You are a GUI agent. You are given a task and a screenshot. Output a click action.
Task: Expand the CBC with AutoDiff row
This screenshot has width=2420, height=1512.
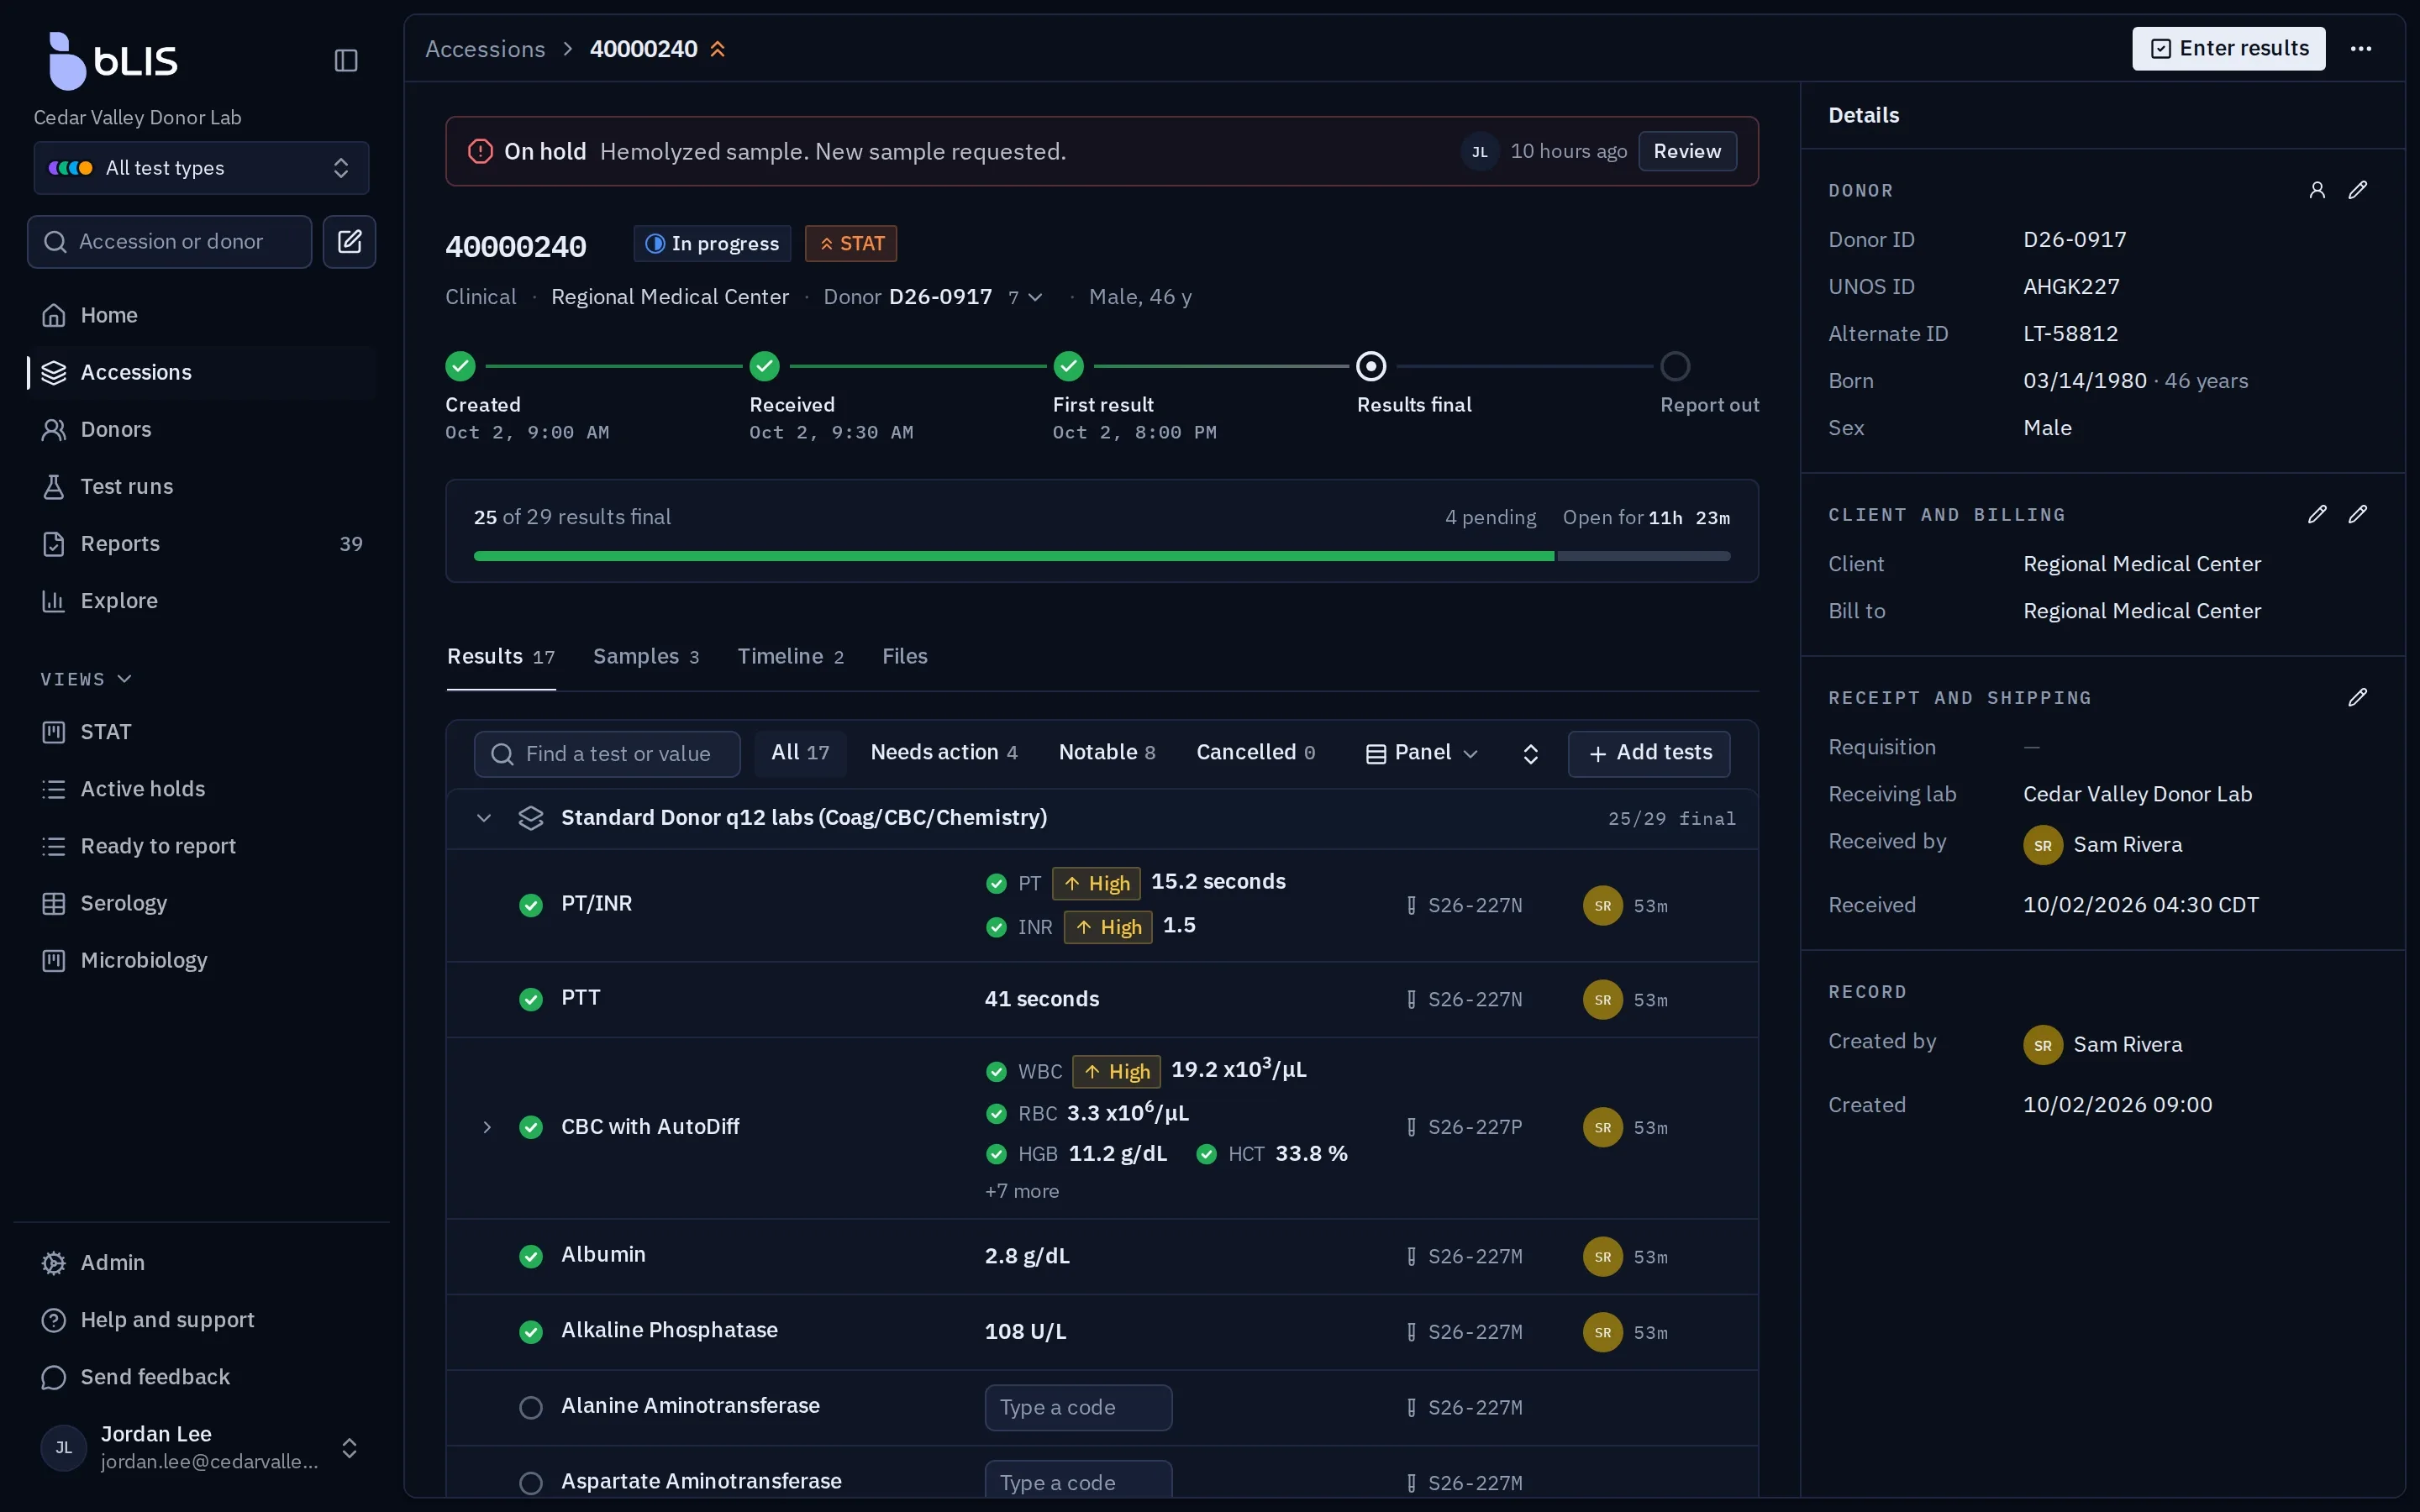click(x=487, y=1127)
